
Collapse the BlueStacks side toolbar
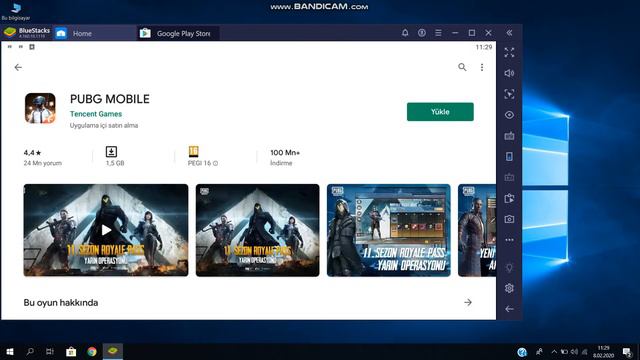[x=509, y=33]
